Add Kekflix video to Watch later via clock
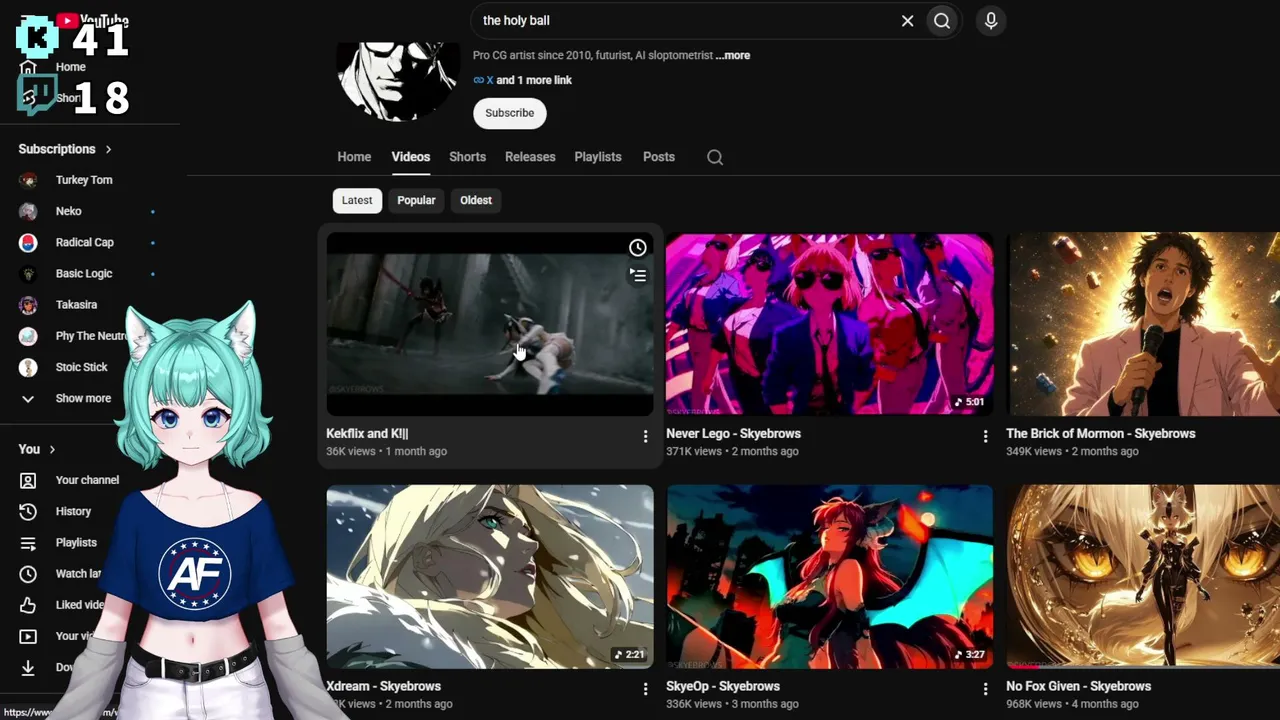 638,248
